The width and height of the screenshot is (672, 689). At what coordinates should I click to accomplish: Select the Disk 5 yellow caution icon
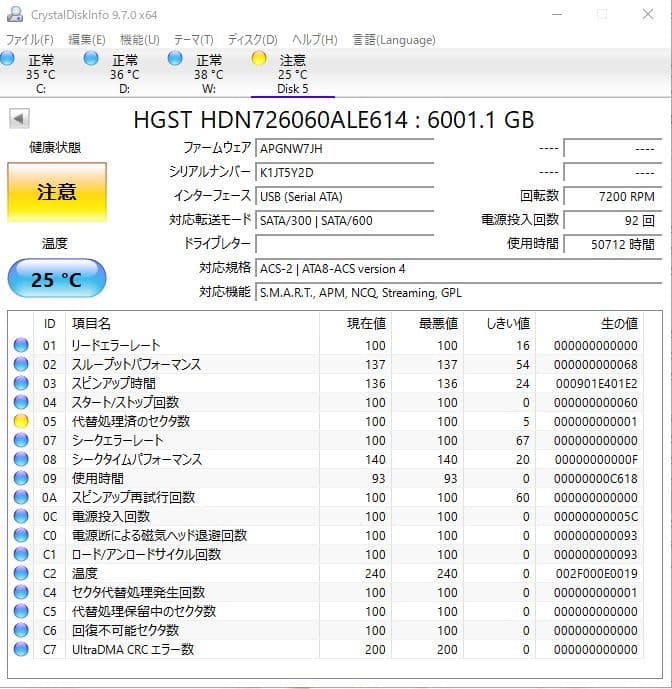coord(259,58)
